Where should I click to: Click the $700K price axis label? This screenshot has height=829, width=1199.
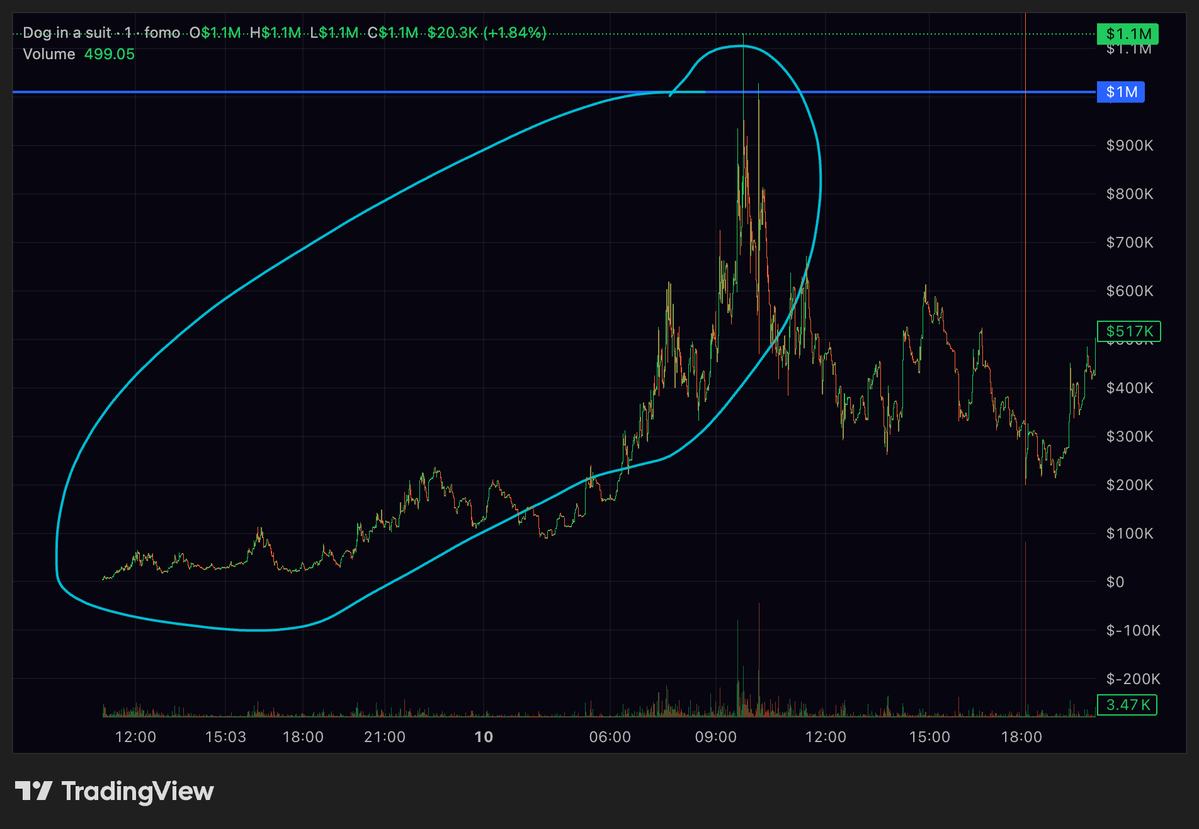point(1129,242)
